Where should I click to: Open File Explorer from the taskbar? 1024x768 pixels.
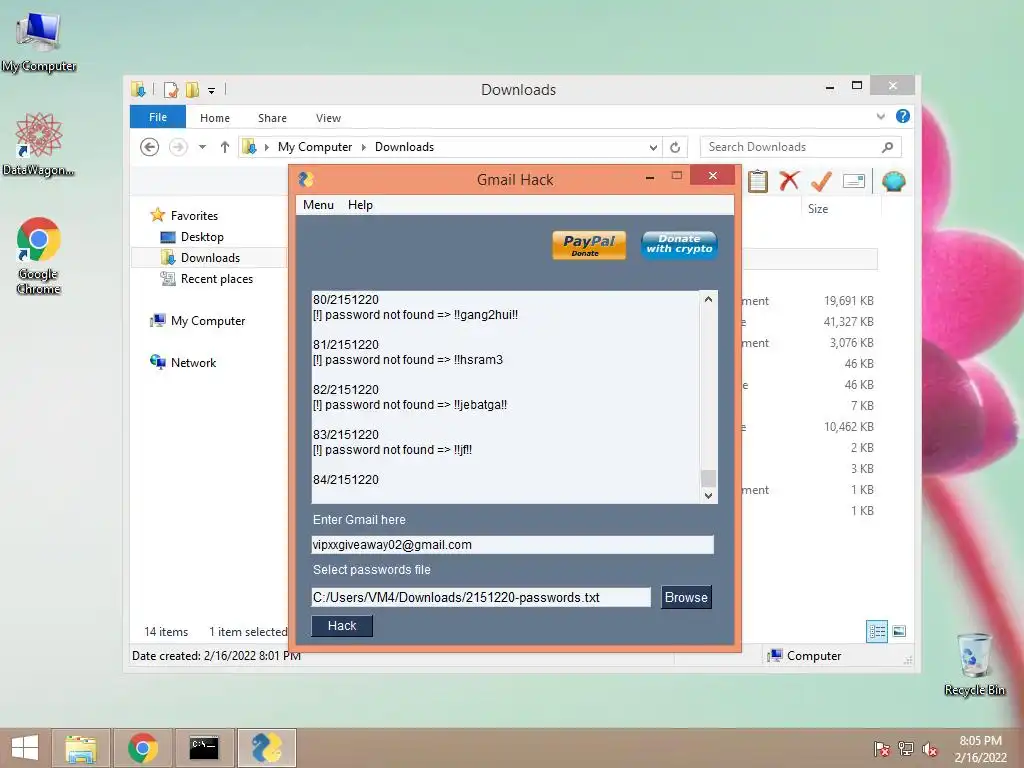pyautogui.click(x=81, y=748)
